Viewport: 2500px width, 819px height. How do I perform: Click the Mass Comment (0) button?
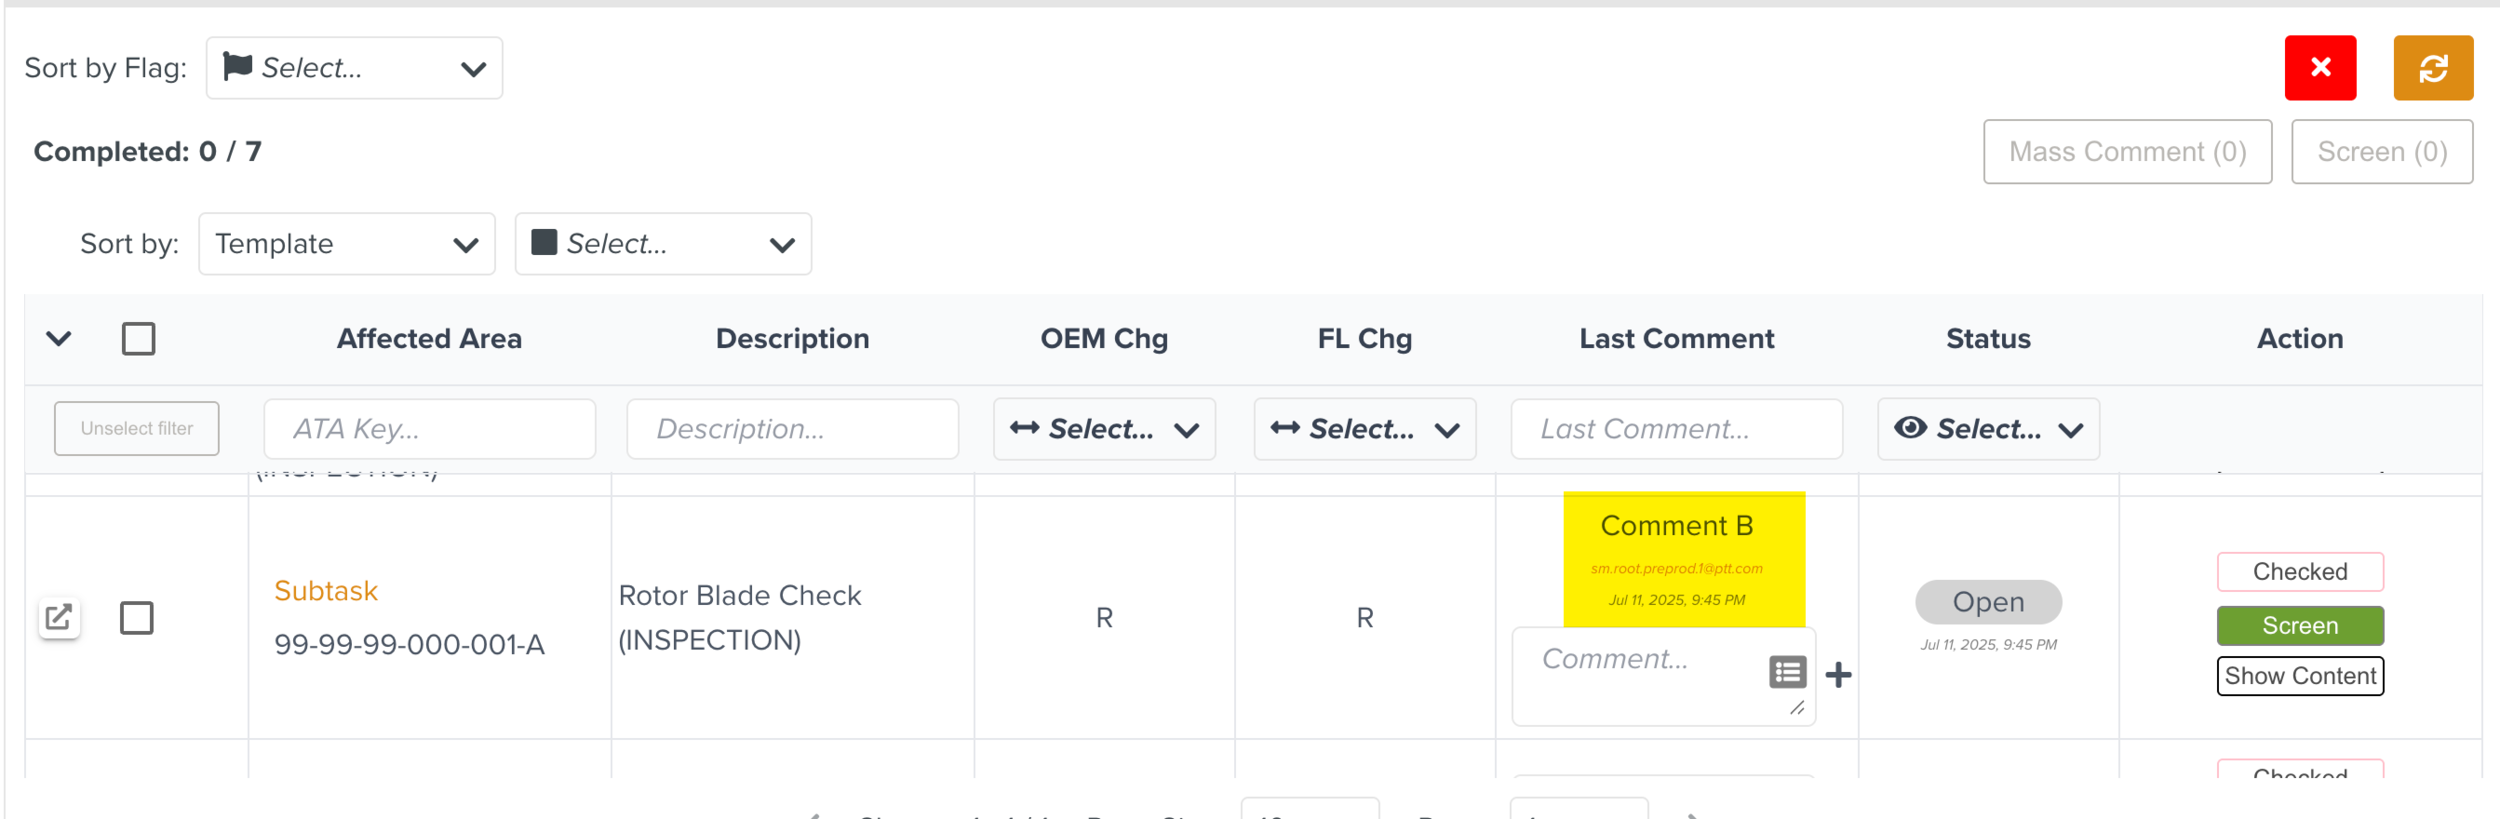click(x=2127, y=152)
